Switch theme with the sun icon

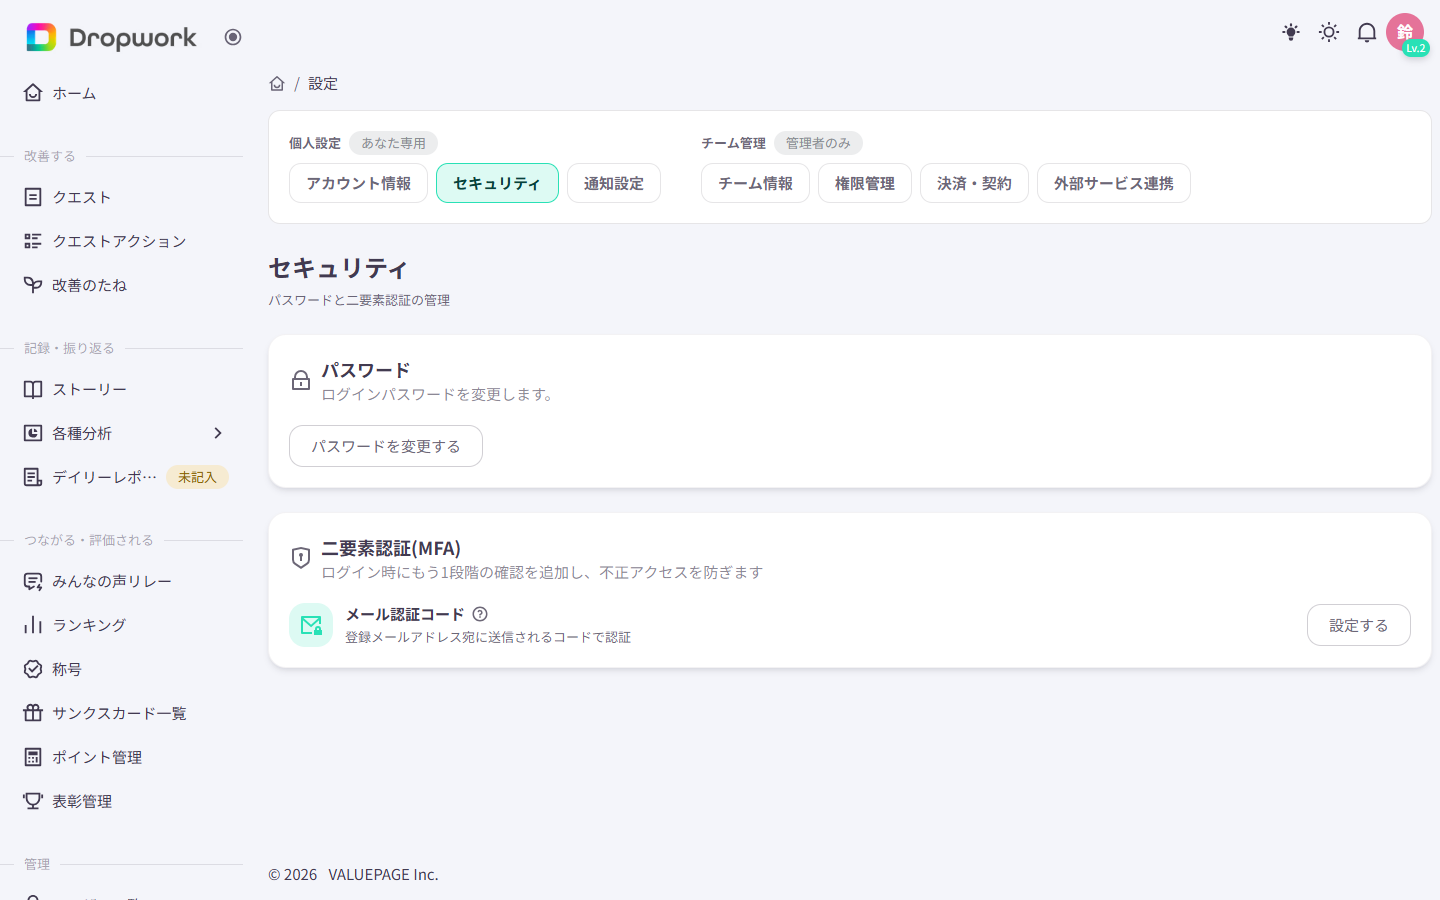point(1329,32)
